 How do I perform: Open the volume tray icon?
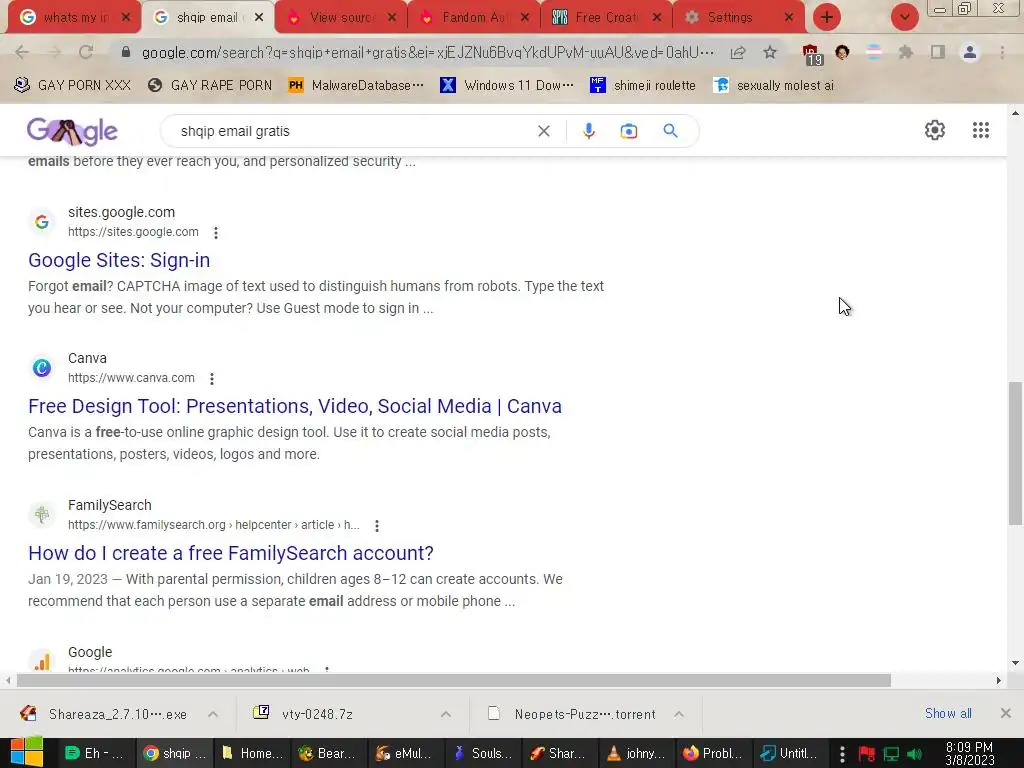(915, 754)
